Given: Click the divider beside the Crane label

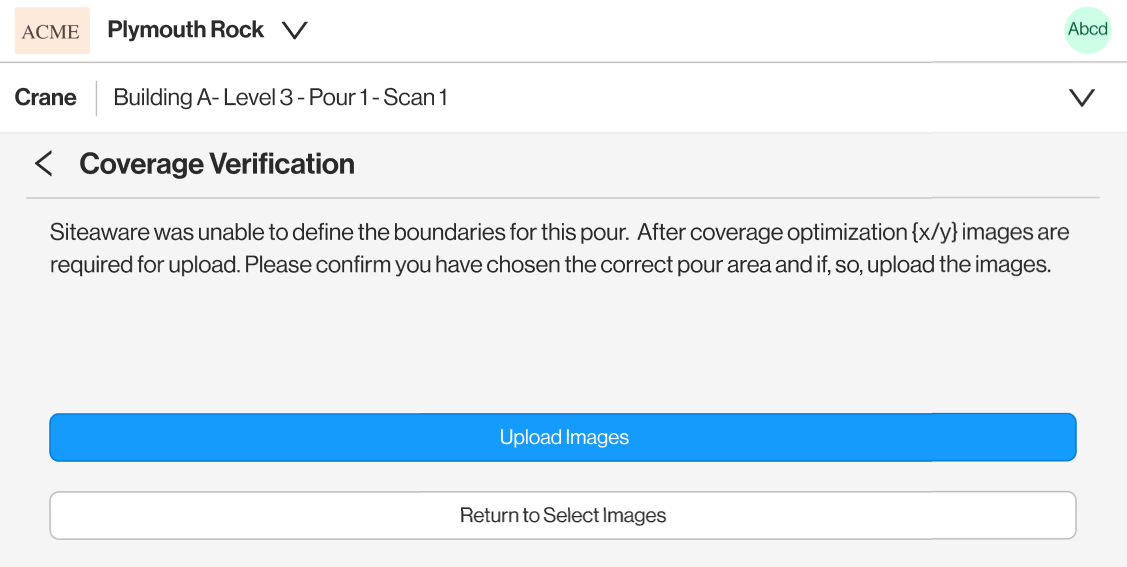Looking at the screenshot, I should tap(97, 98).
